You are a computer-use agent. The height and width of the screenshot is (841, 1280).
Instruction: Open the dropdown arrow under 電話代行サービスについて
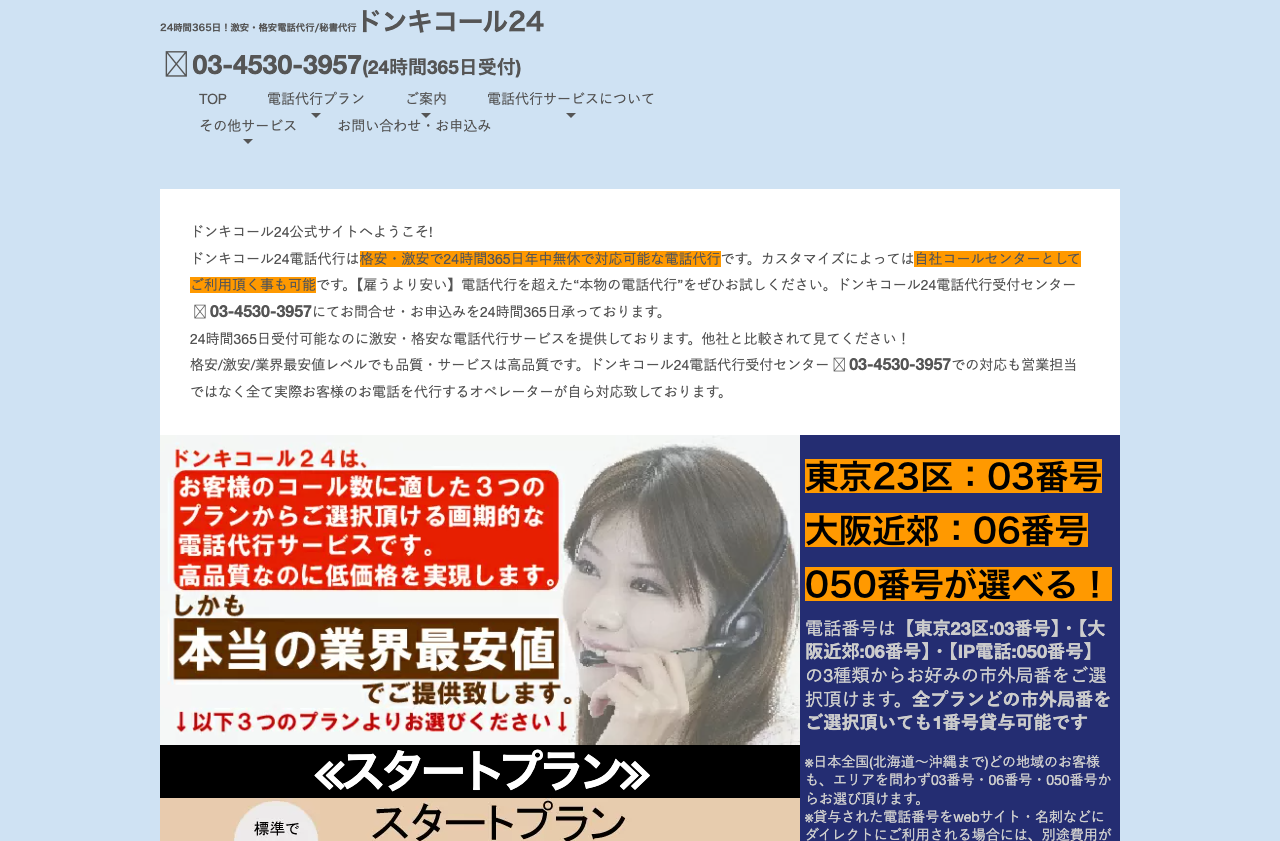(x=571, y=116)
